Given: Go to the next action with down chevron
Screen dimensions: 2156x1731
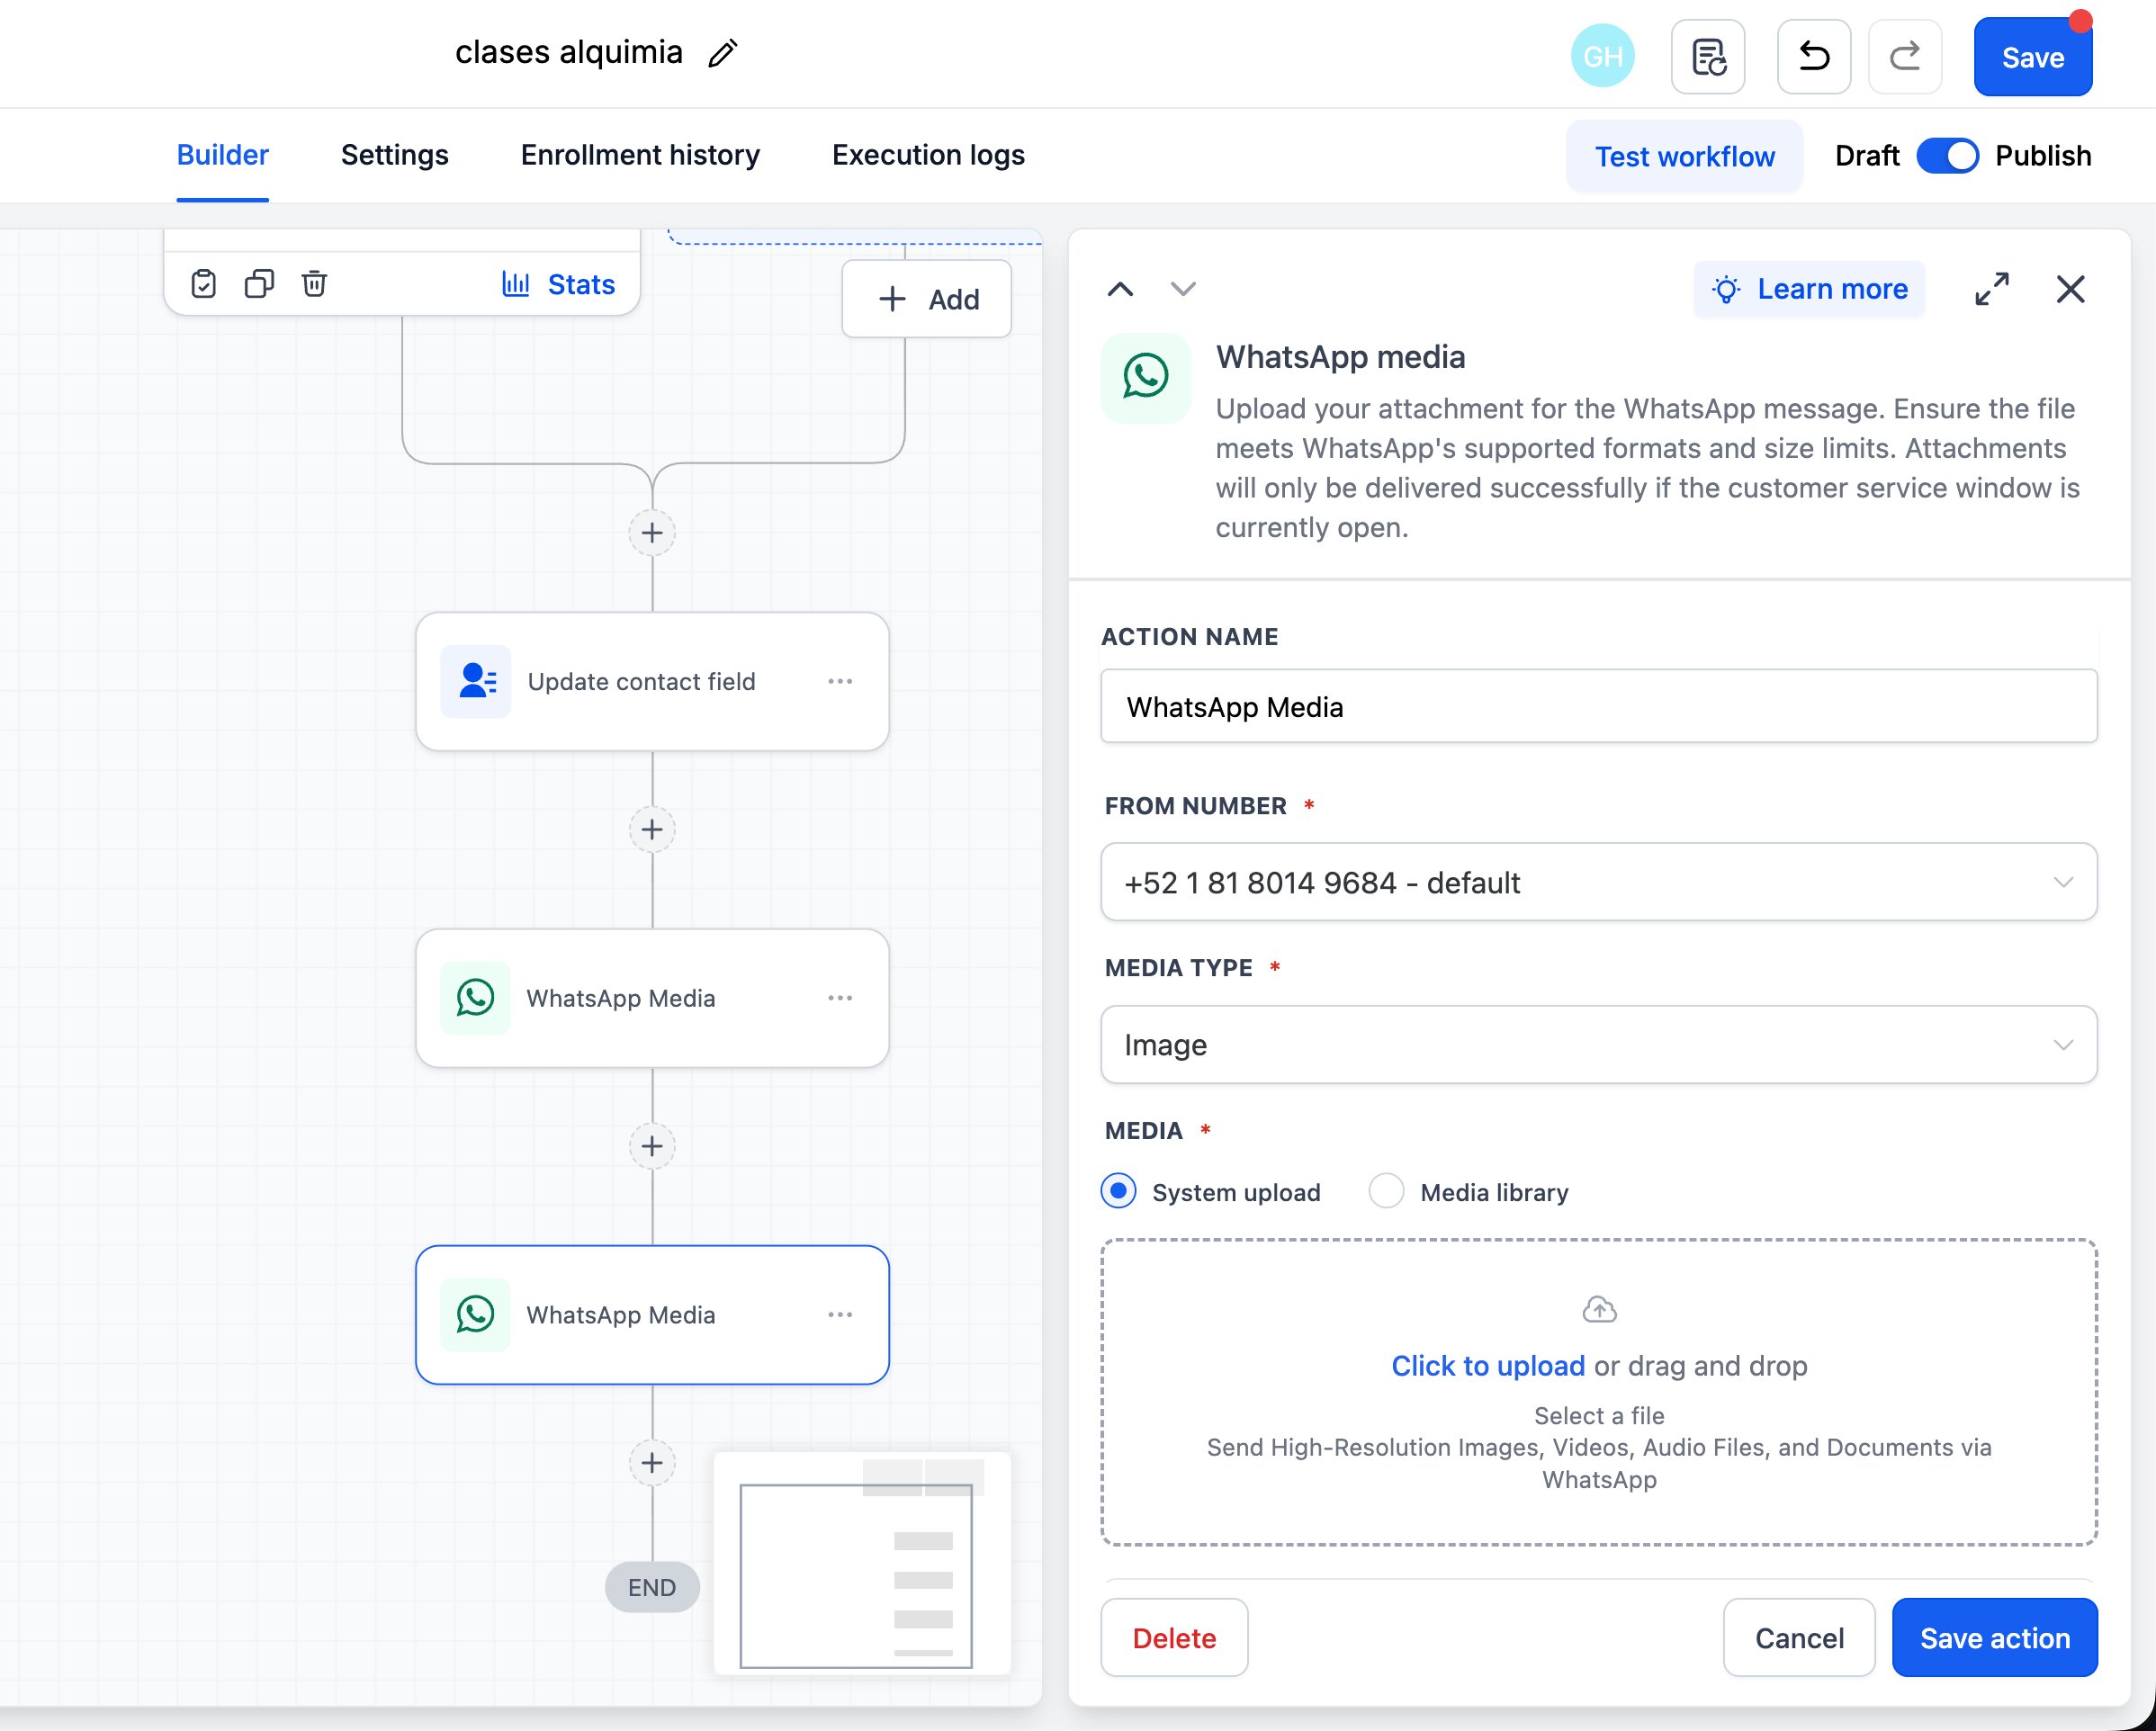Looking at the screenshot, I should coord(1183,289).
